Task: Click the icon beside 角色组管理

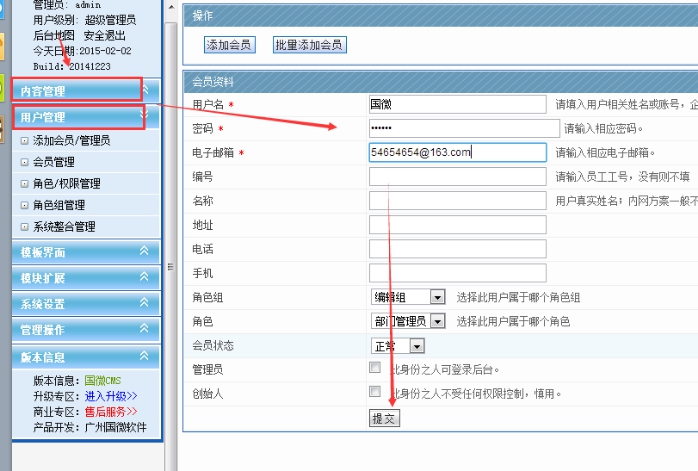Action: 25,205
